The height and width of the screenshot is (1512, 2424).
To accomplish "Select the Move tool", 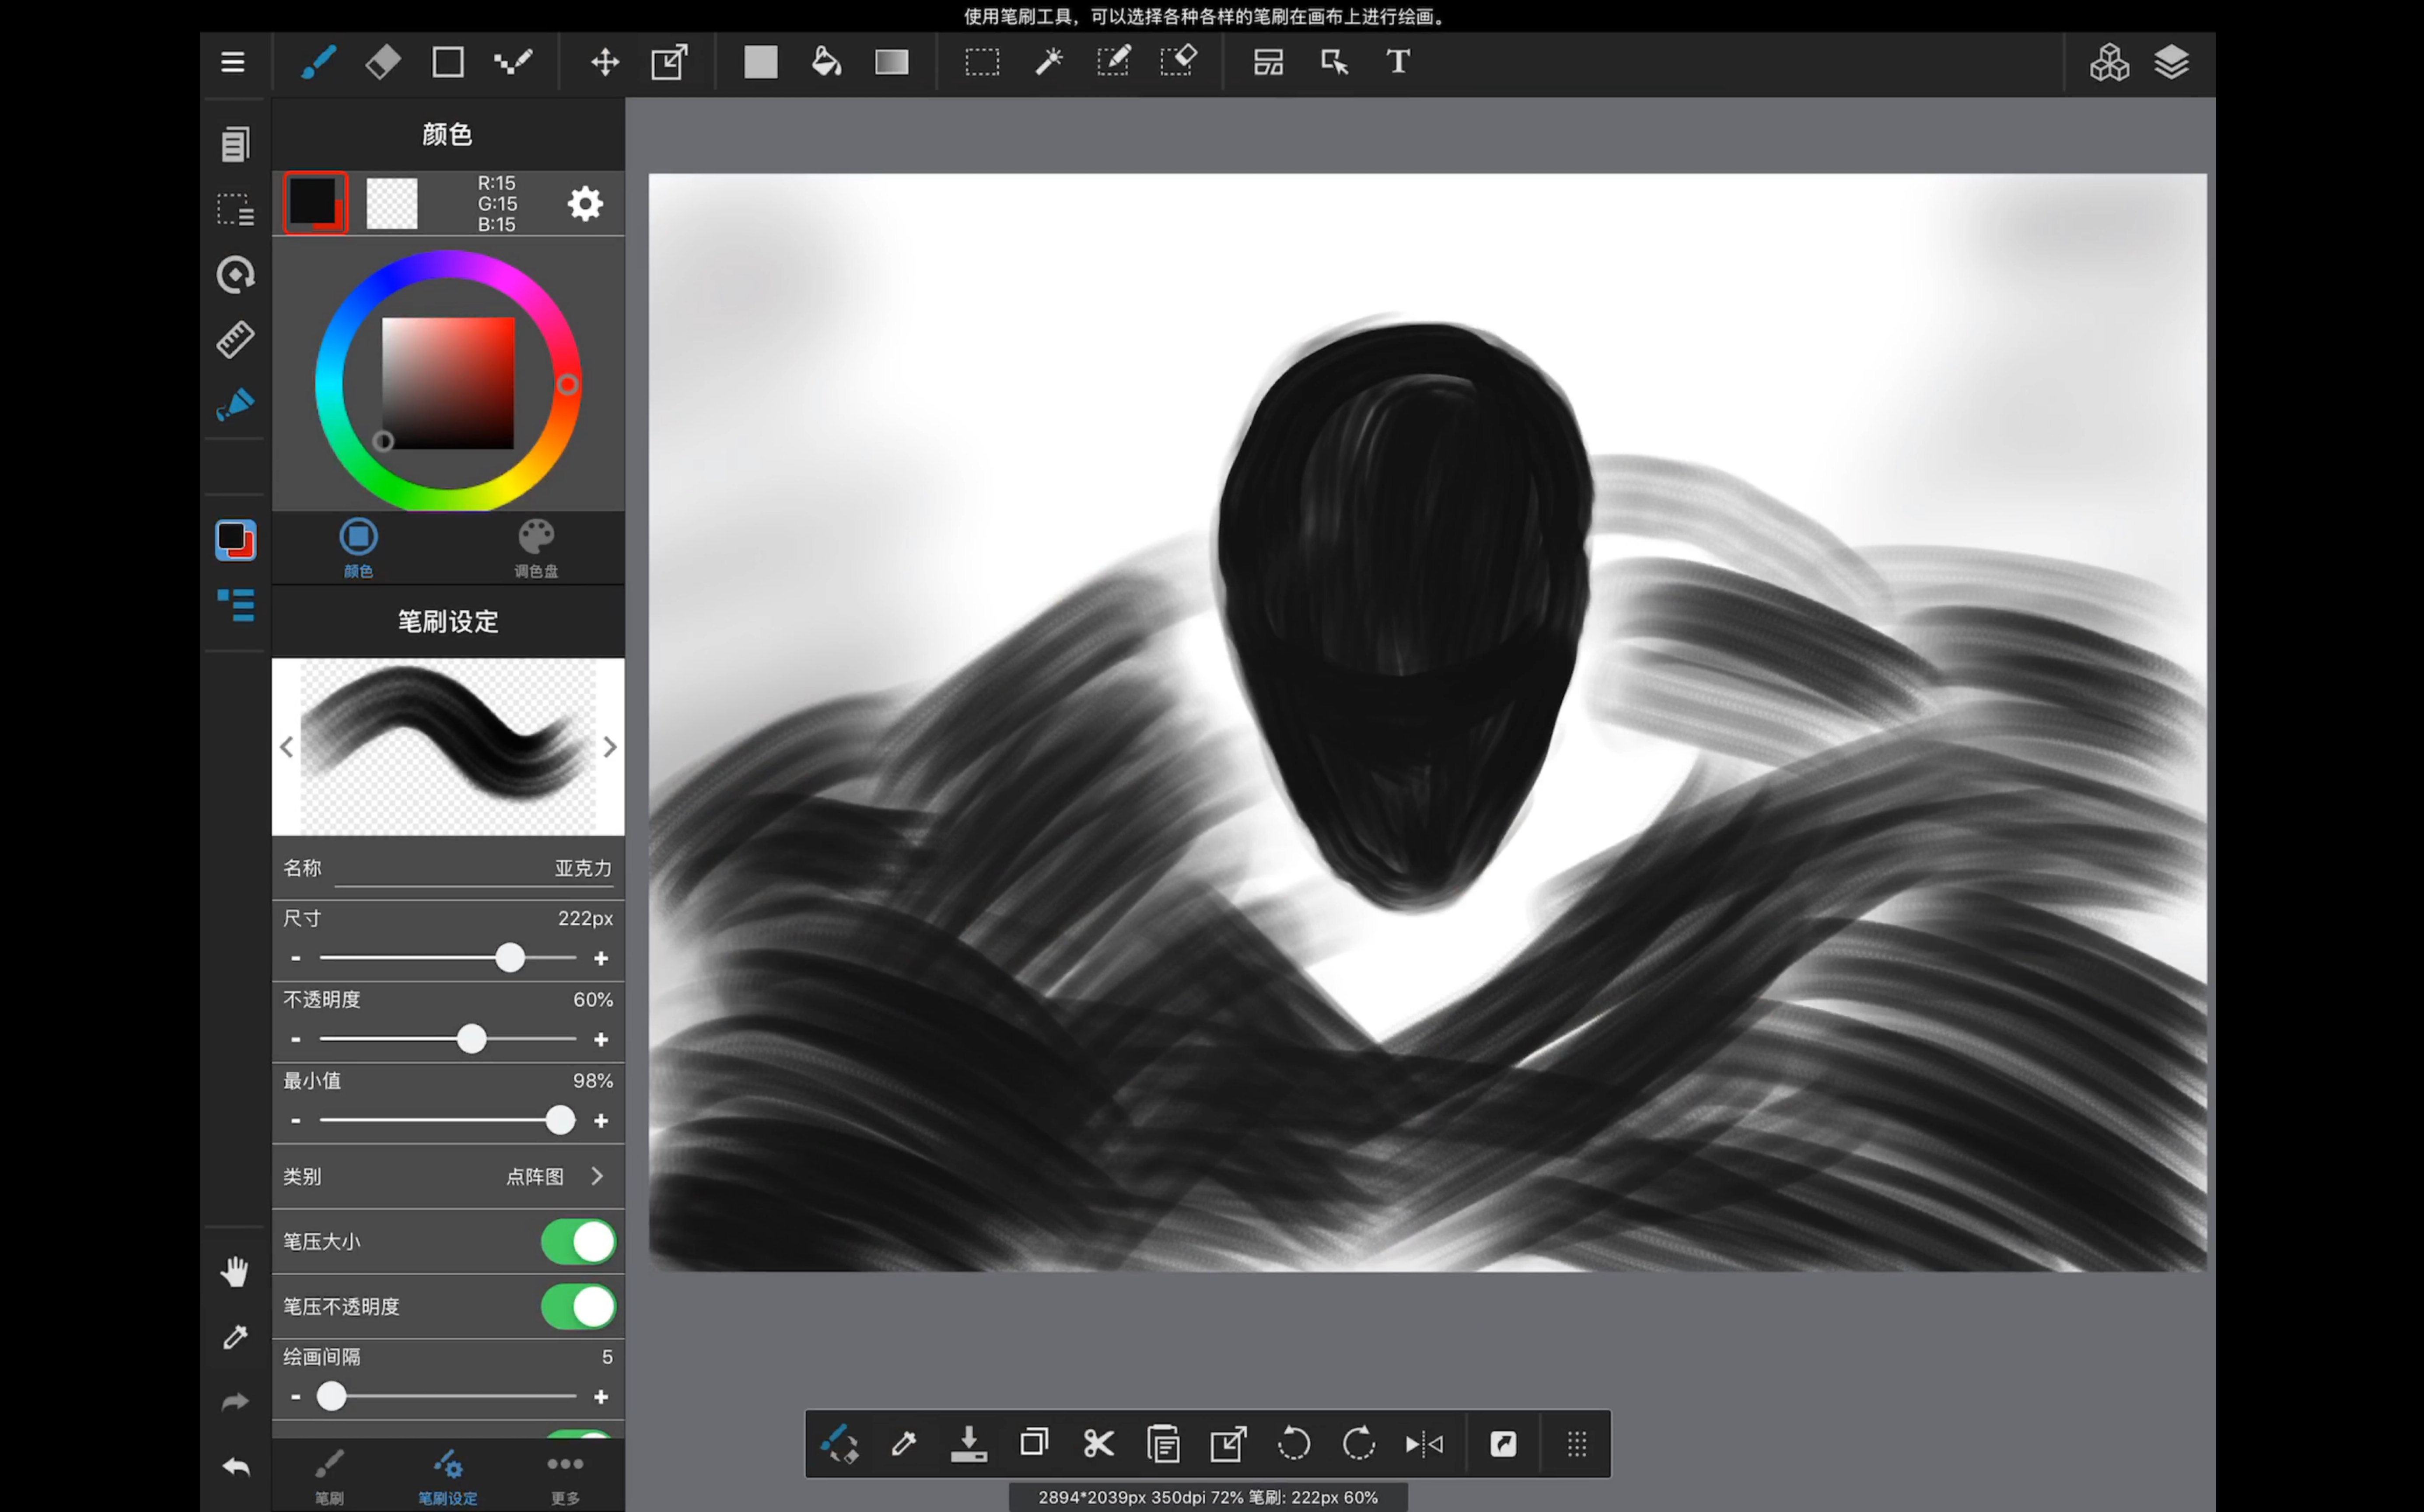I will [x=605, y=62].
